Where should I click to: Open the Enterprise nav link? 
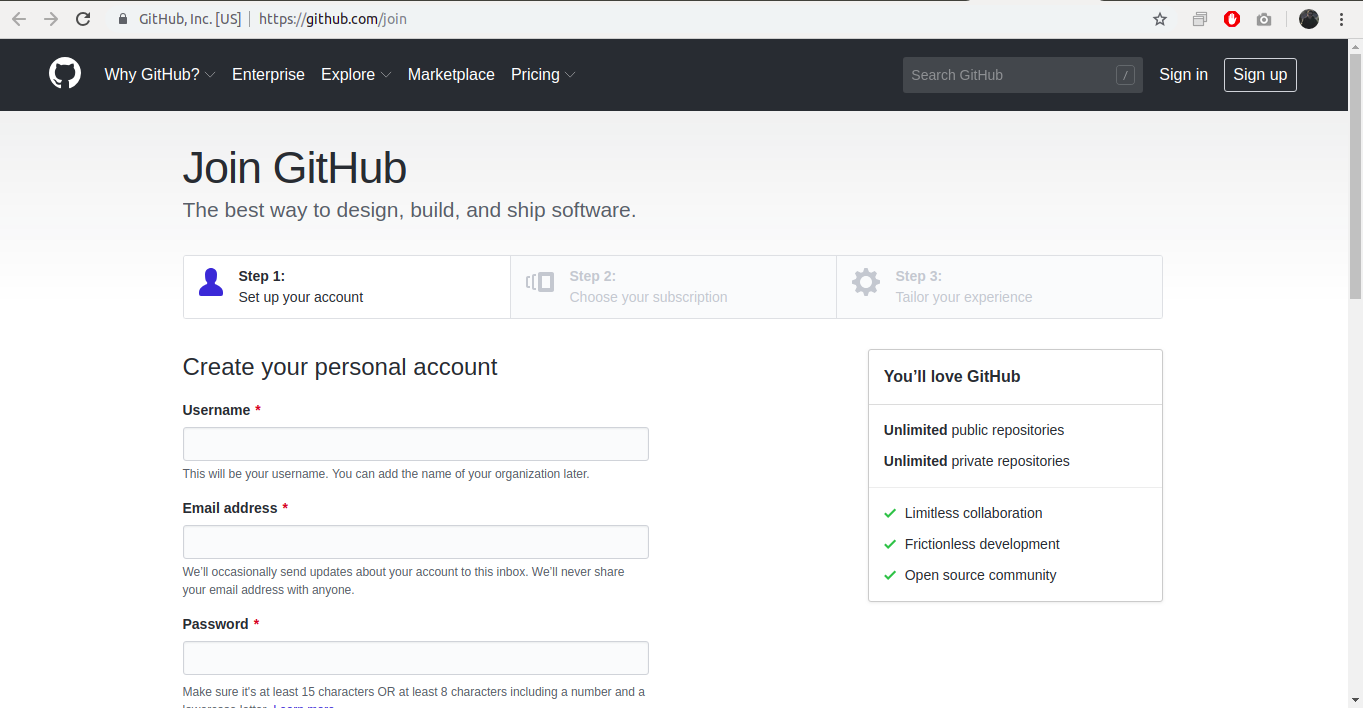[x=268, y=75]
